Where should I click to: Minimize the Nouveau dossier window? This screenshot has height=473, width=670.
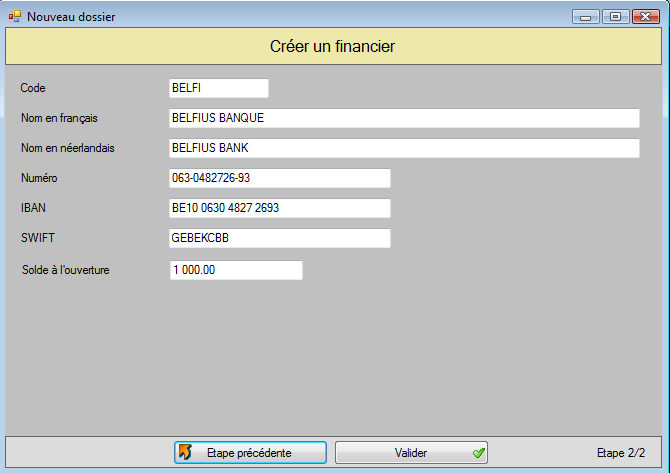[585, 16]
